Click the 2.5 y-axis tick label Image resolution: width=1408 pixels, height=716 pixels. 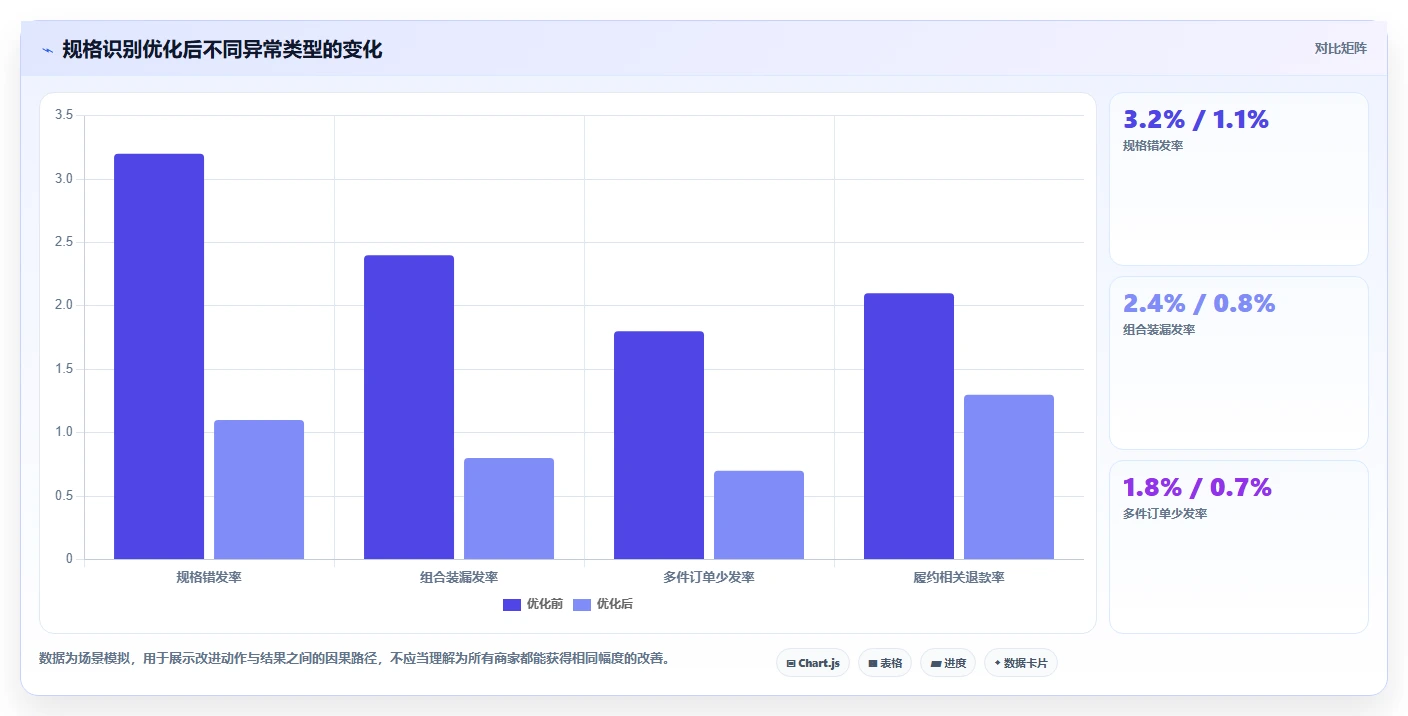pos(64,242)
